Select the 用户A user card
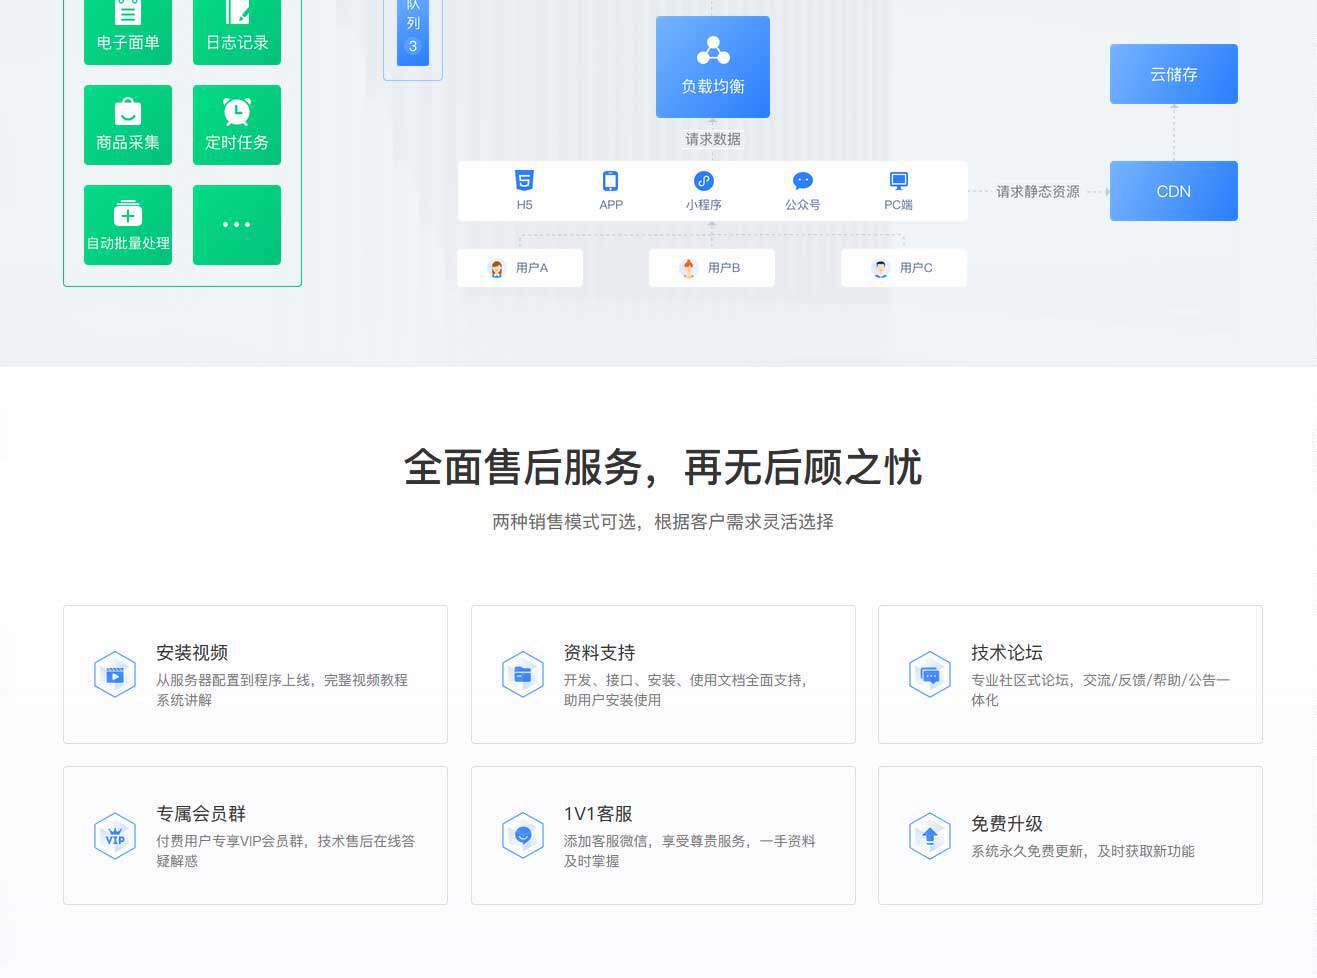This screenshot has height=978, width=1317. click(519, 267)
